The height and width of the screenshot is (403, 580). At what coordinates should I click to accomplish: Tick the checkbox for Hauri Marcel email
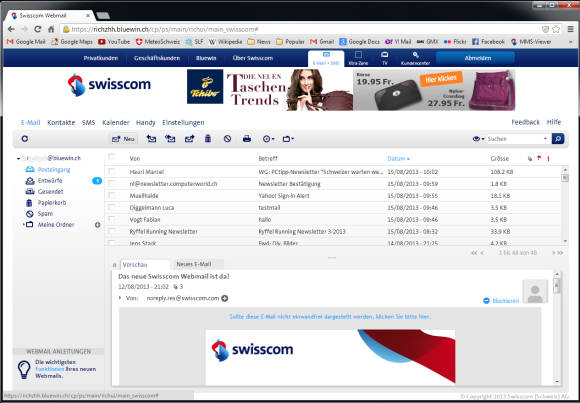click(x=111, y=172)
